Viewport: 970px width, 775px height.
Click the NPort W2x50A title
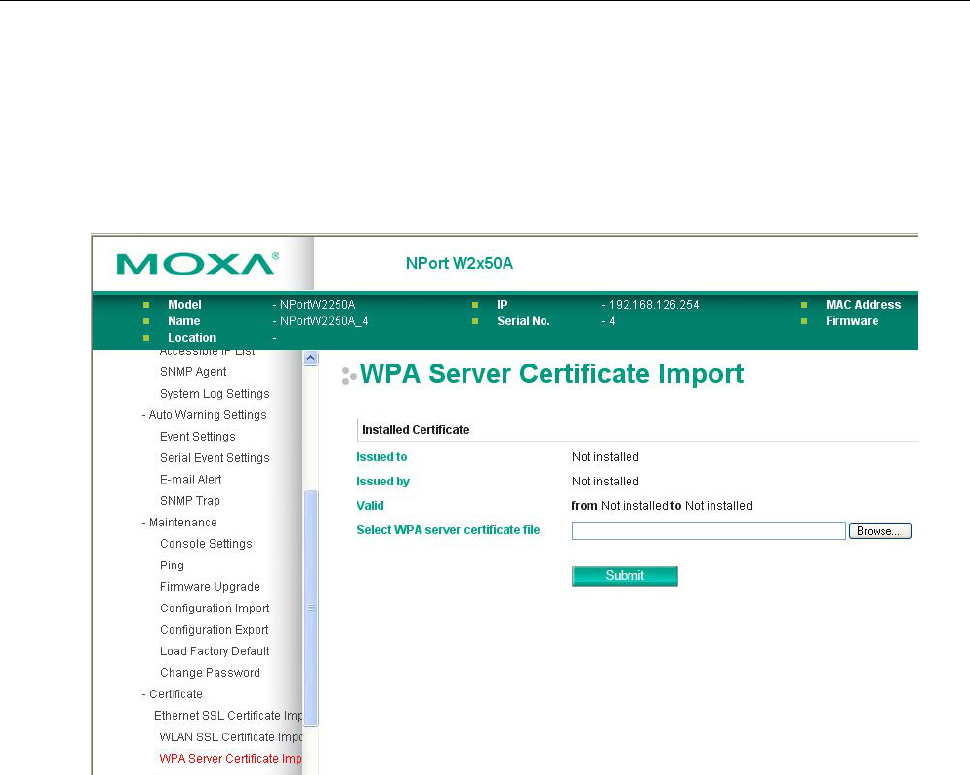coord(459,263)
